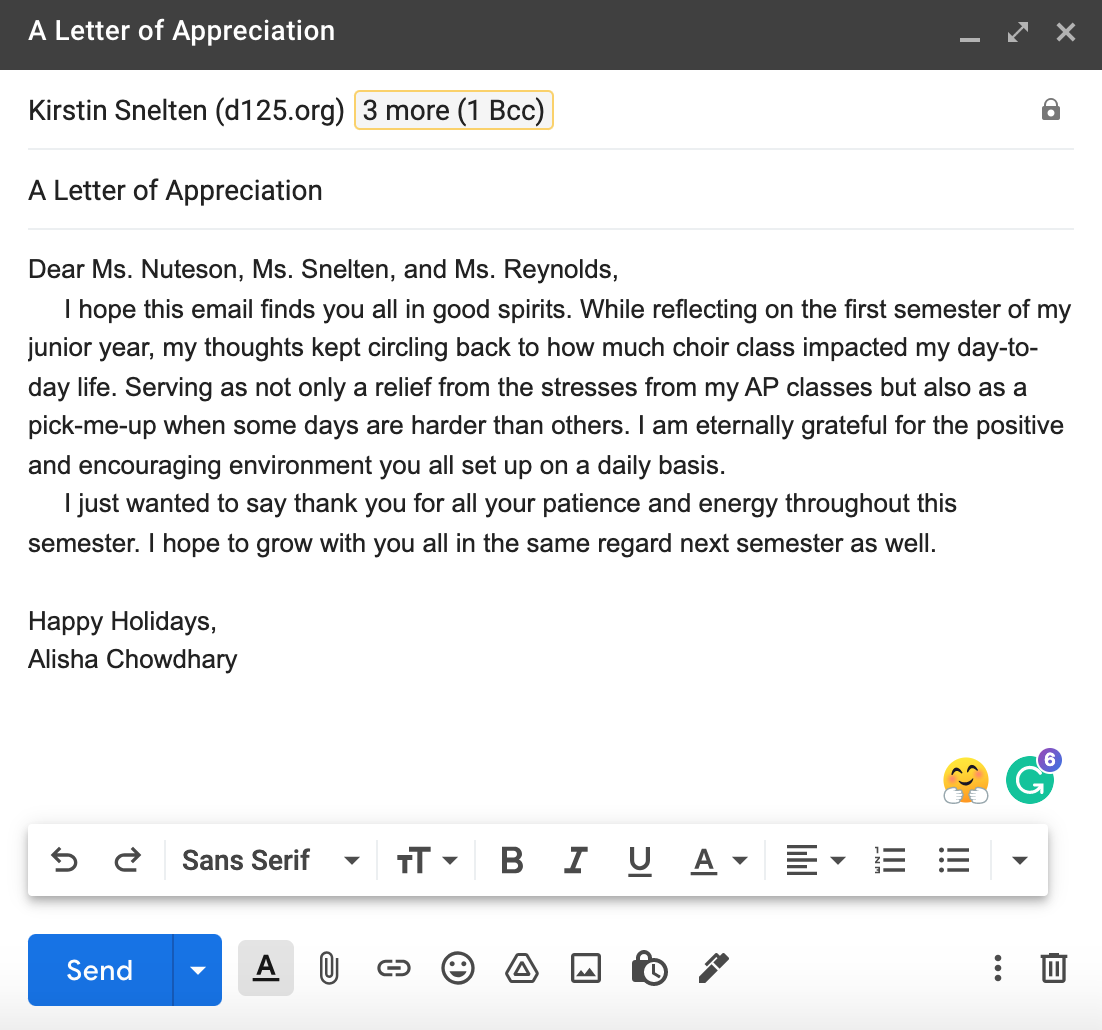Toggle confidential mode
This screenshot has width=1102, height=1030.
649,968
